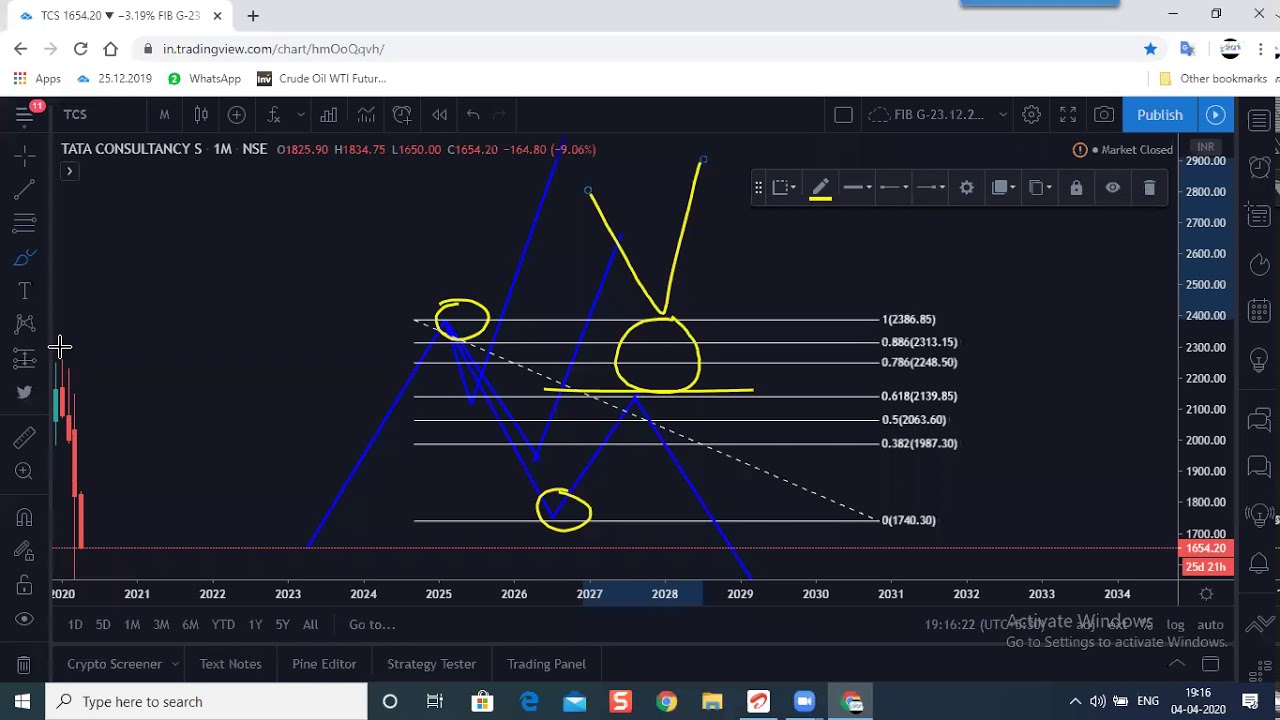This screenshot has width=1280, height=720.
Task: Toggle lock on the selected drawing
Action: tap(1076, 187)
